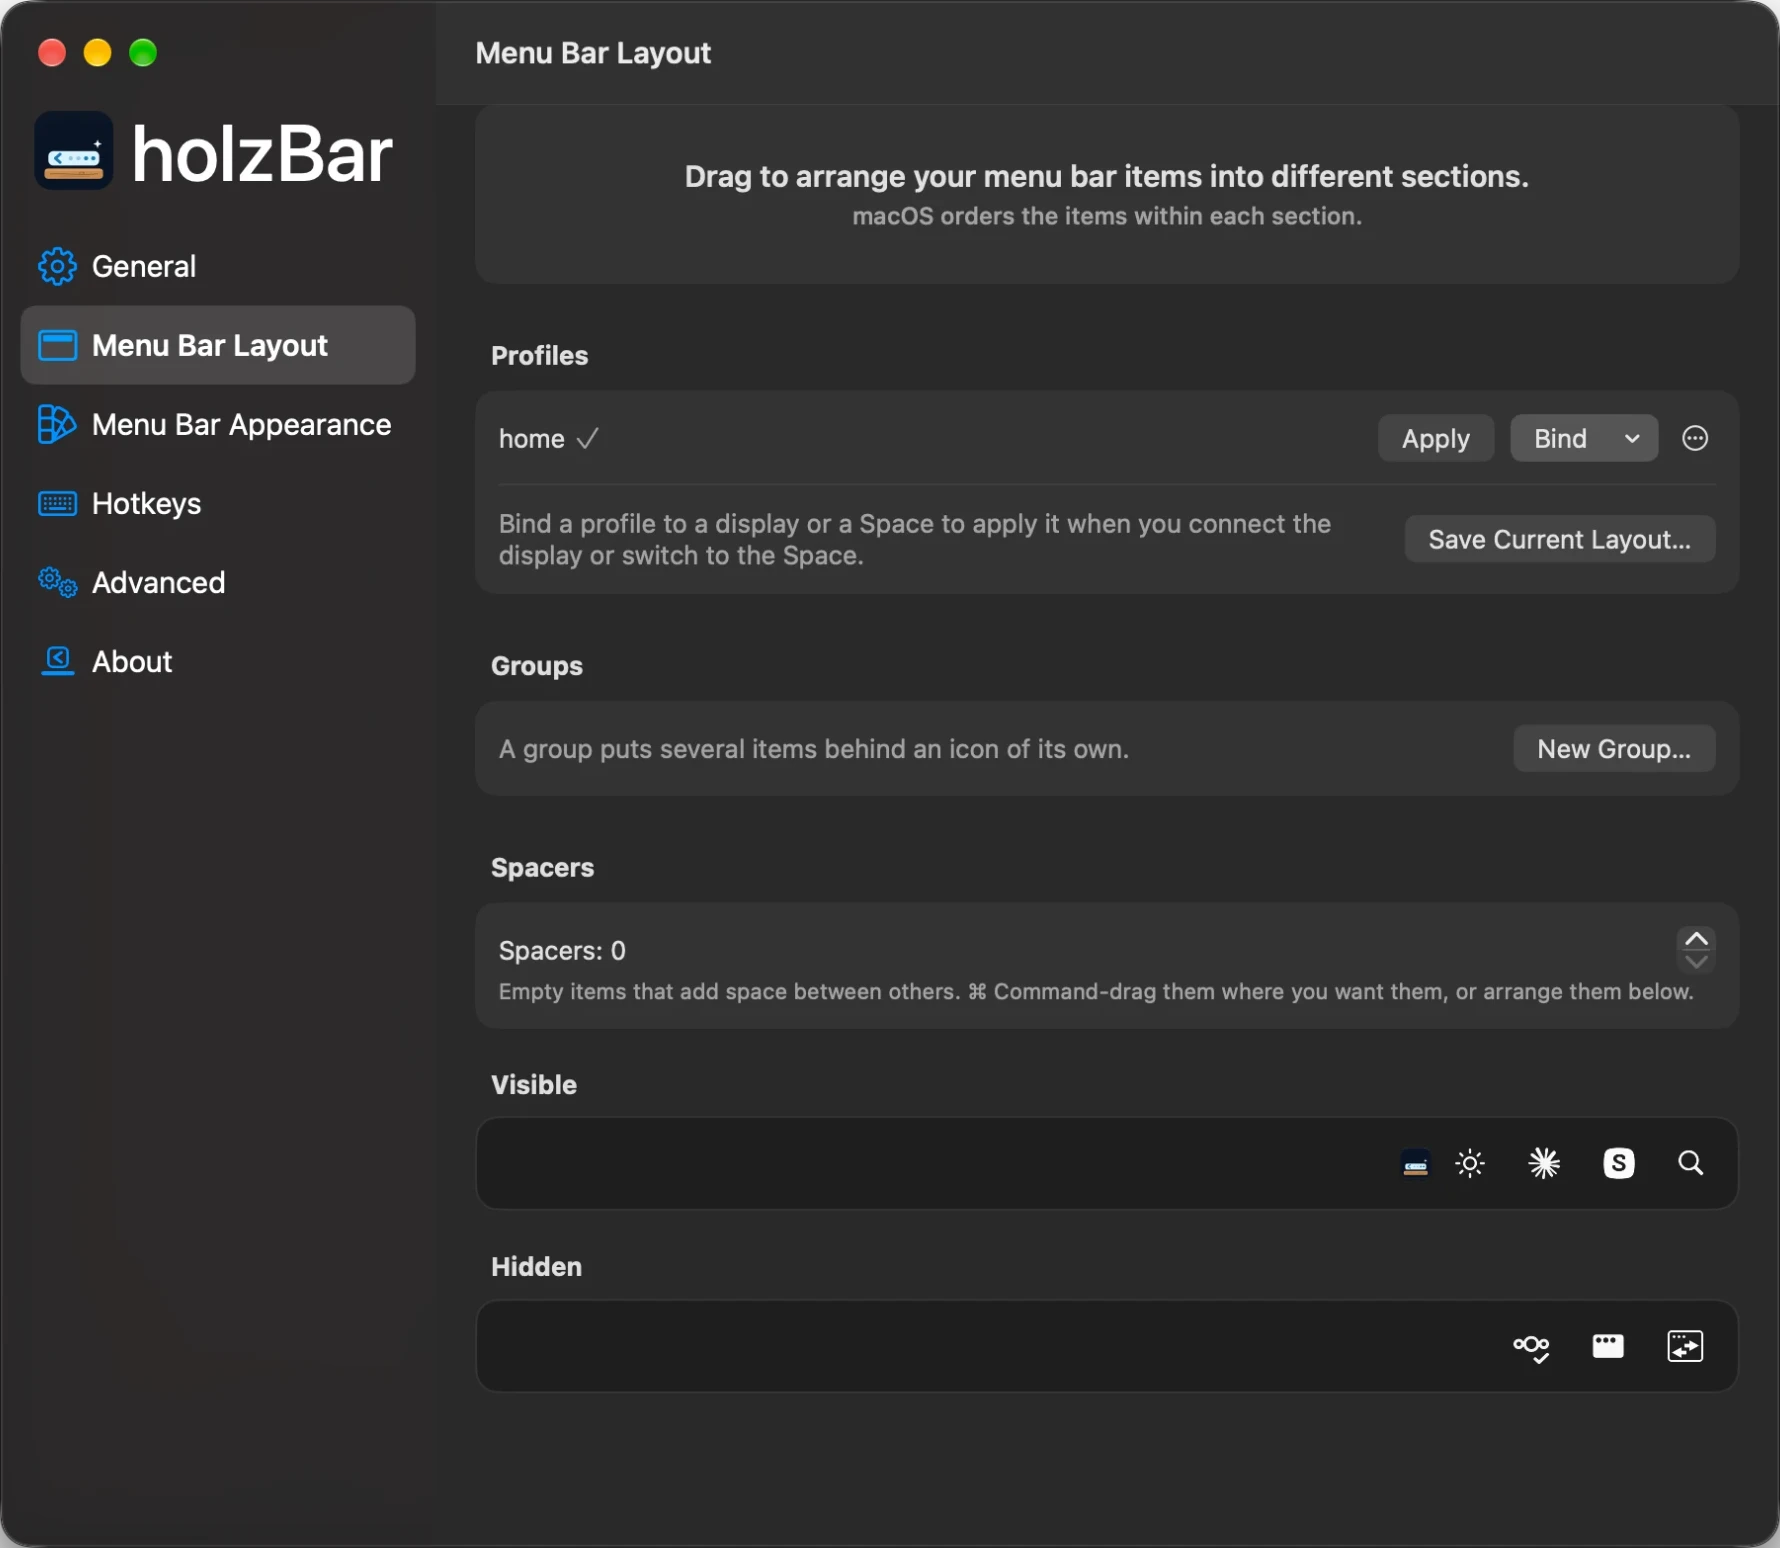Click the starburst icon in Visible section
Image resolution: width=1780 pixels, height=1548 pixels.
1544,1164
